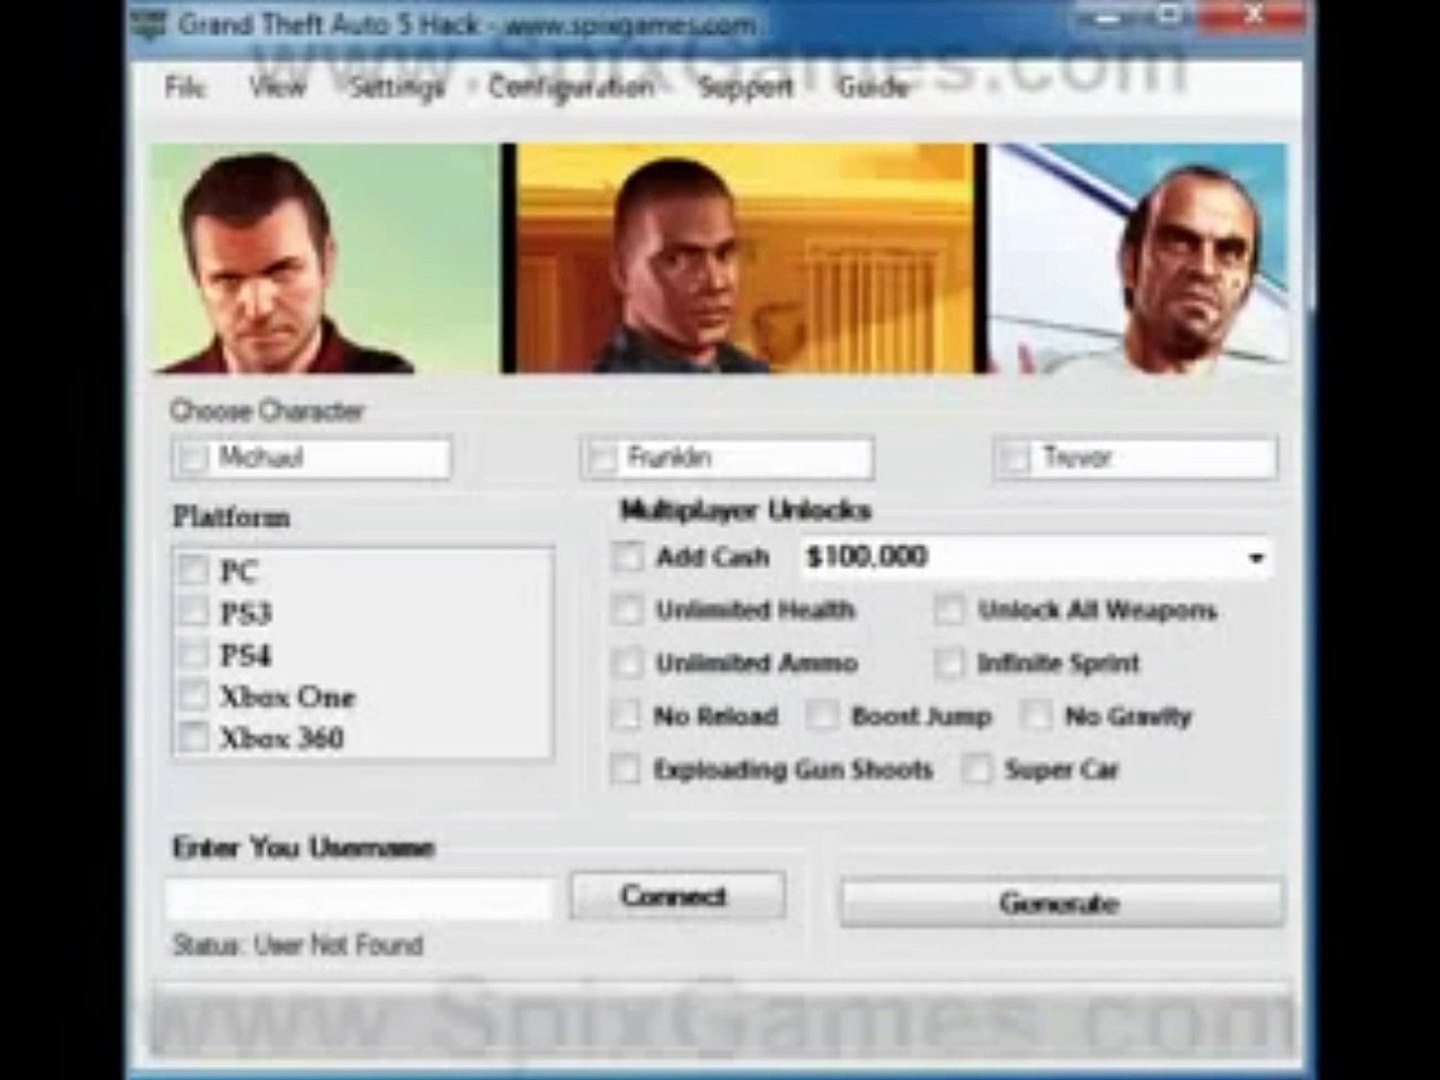
Task: Click the Generate button
Action: pyautogui.click(x=1060, y=903)
